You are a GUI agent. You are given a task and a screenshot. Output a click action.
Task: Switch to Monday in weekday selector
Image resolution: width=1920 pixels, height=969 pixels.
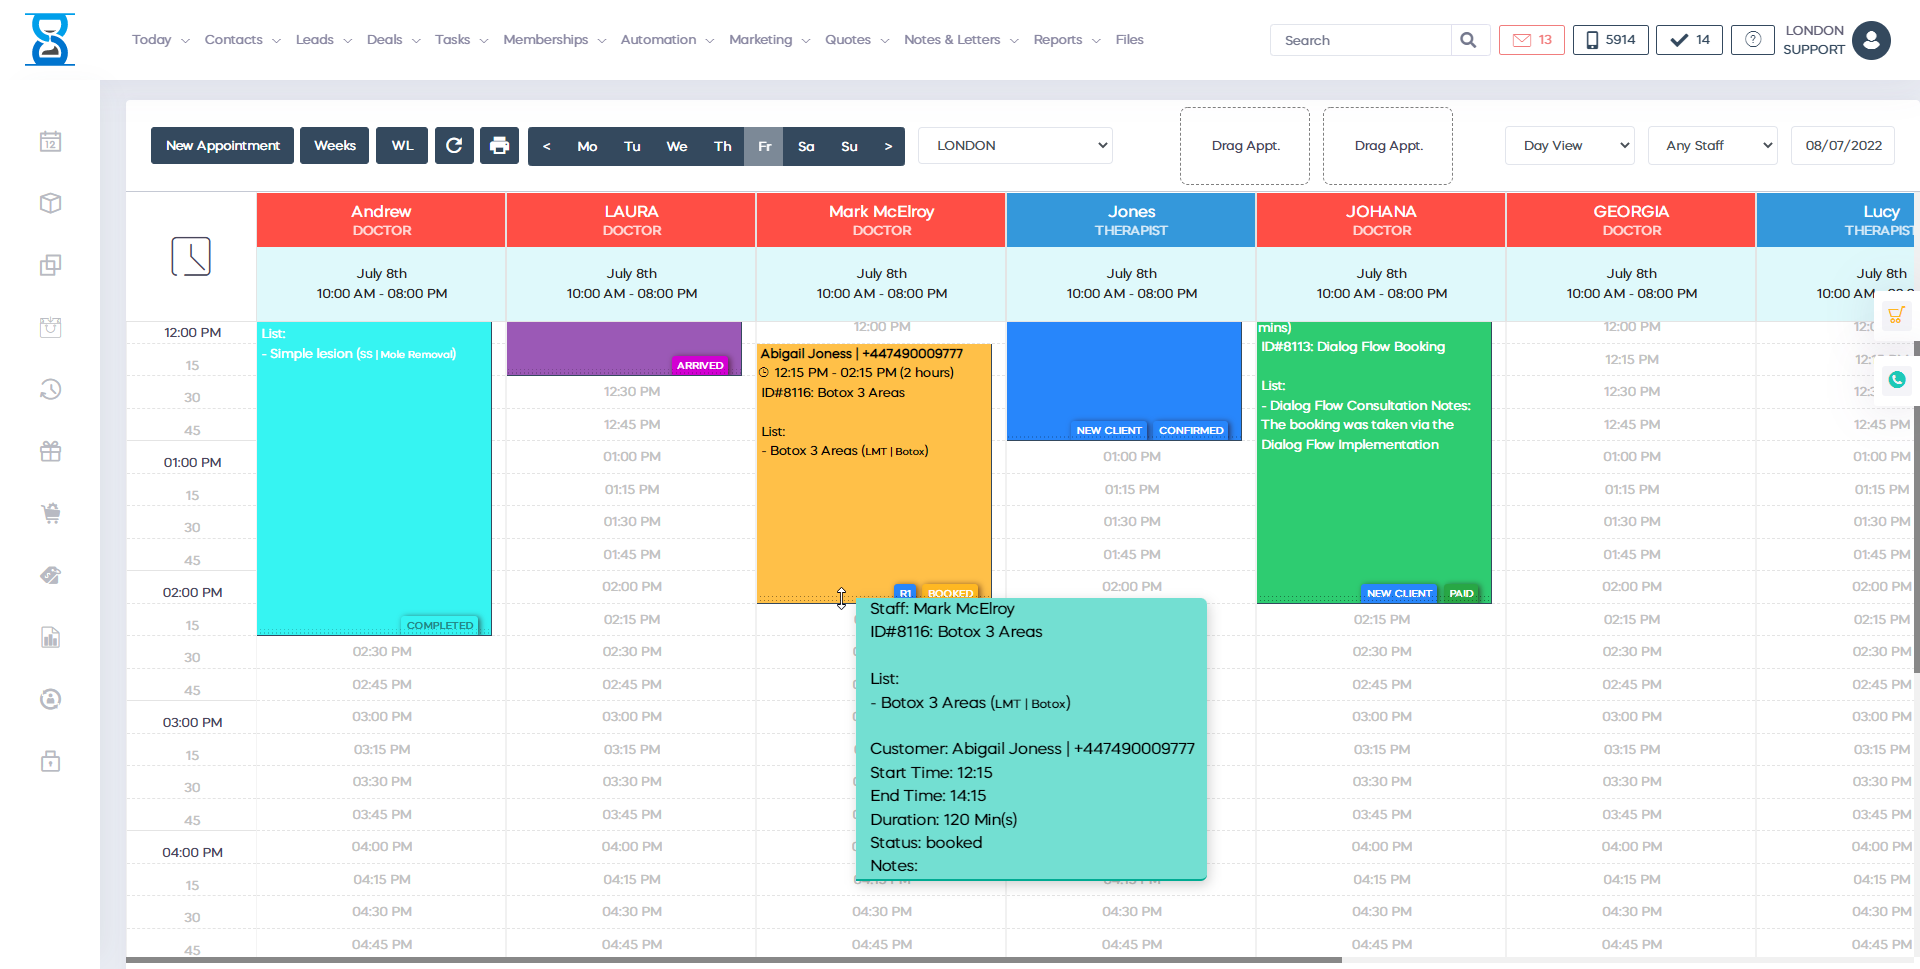(587, 146)
